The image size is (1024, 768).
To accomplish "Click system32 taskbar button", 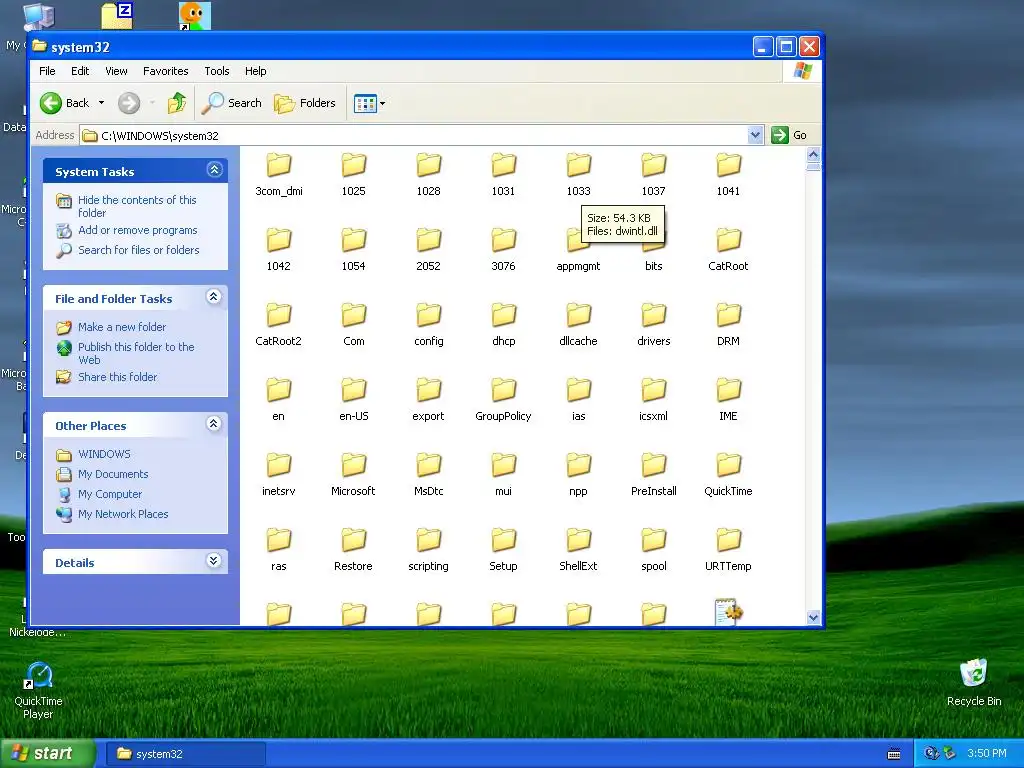I will click(185, 754).
